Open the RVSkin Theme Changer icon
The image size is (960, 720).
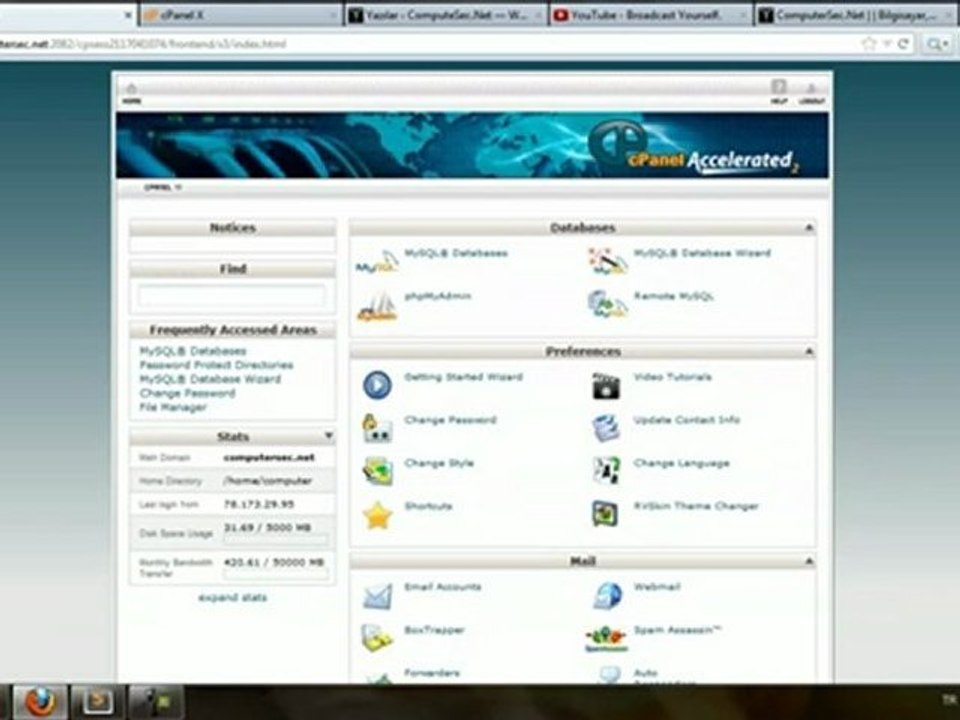[x=606, y=514]
